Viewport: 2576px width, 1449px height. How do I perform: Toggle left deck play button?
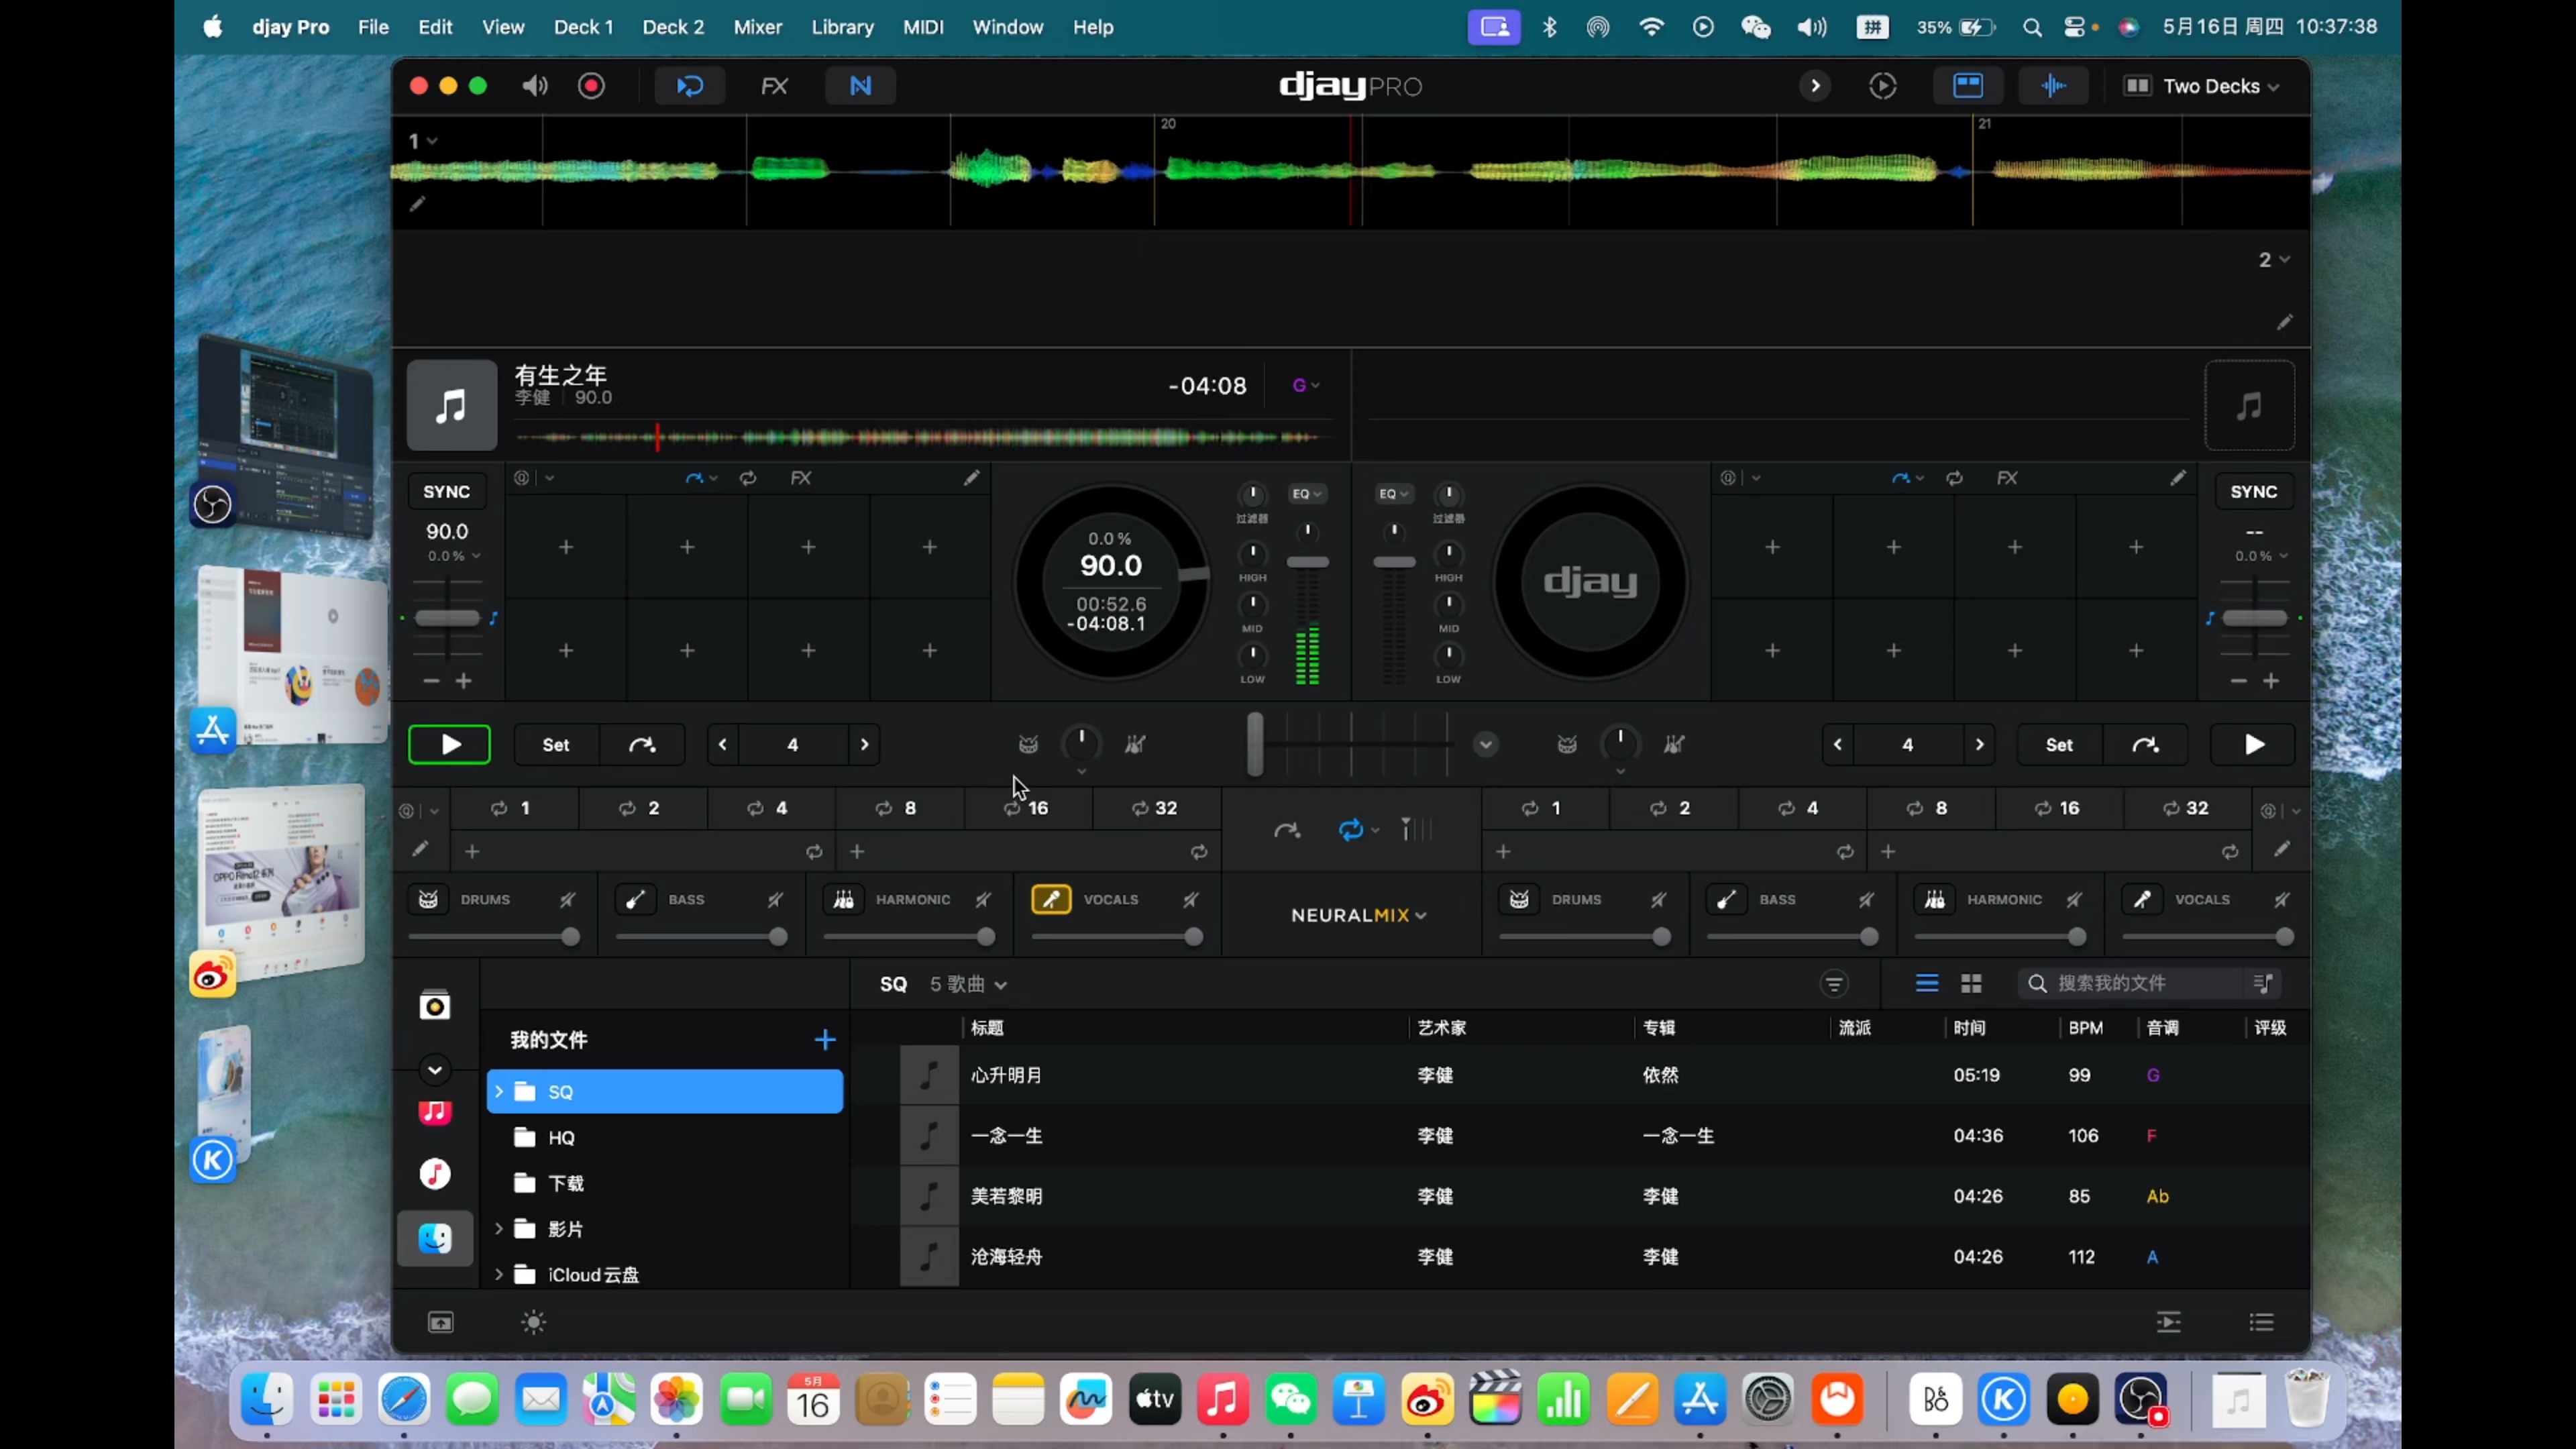(449, 743)
